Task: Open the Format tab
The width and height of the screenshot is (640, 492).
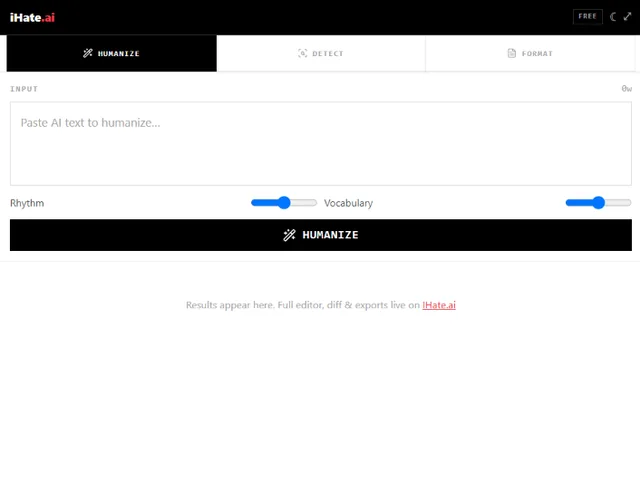Action: (x=530, y=53)
